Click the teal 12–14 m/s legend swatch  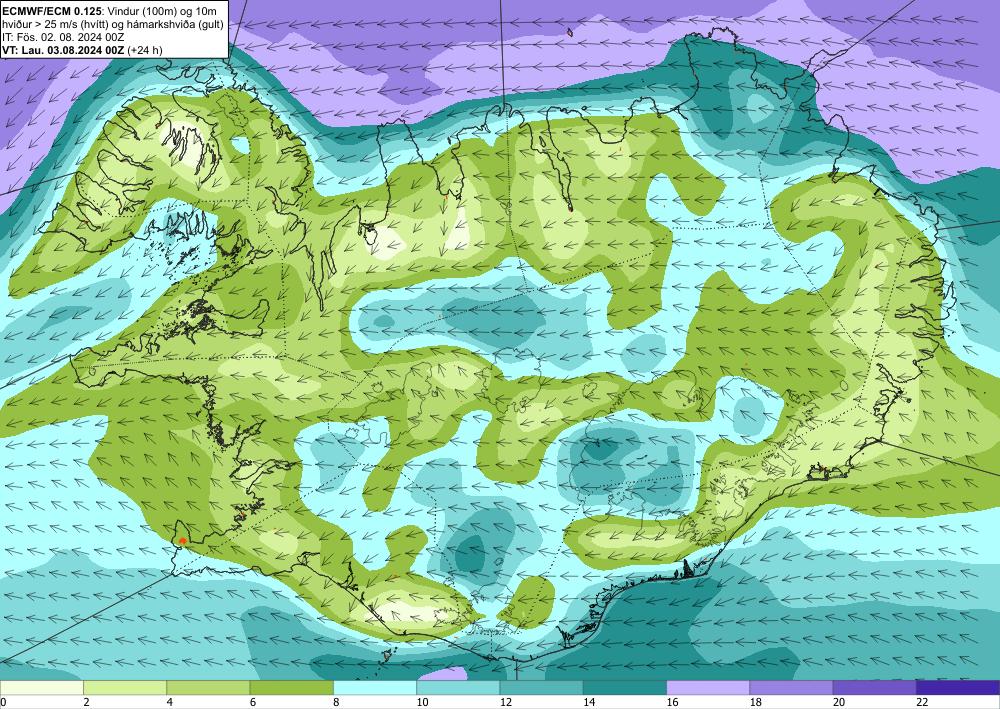(541, 687)
